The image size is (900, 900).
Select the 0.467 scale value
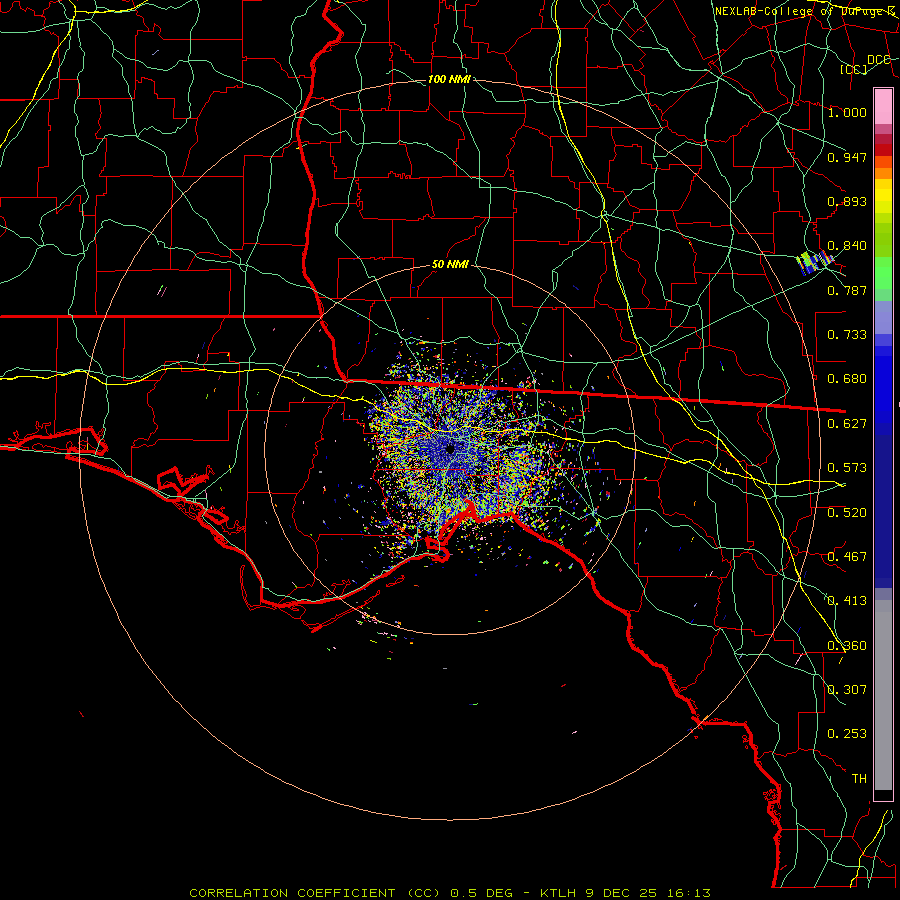[847, 557]
